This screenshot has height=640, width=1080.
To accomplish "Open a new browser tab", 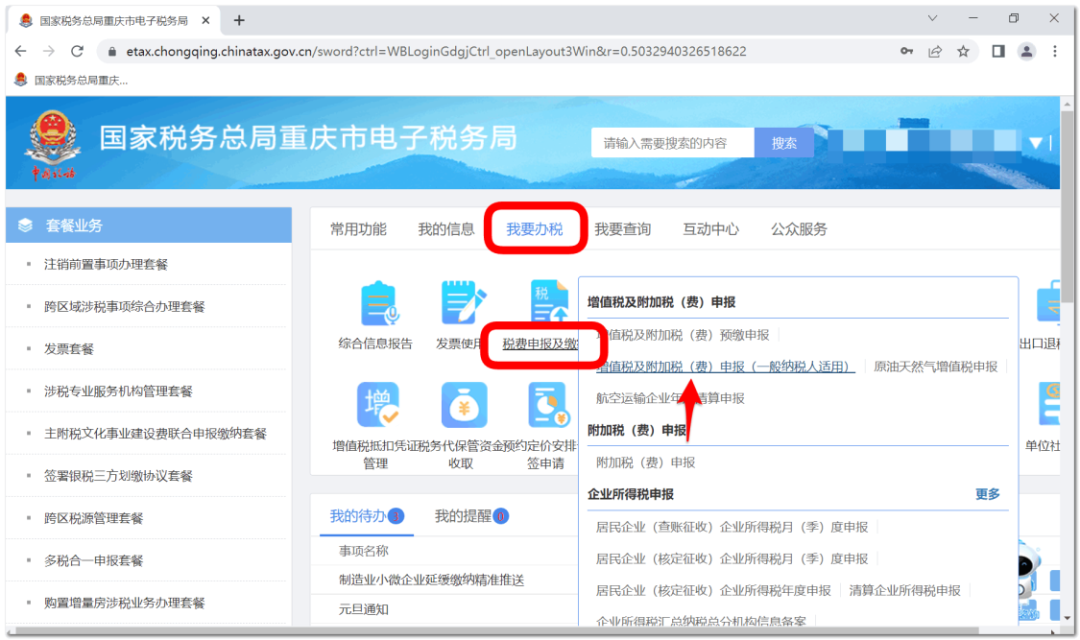I will coord(239,21).
